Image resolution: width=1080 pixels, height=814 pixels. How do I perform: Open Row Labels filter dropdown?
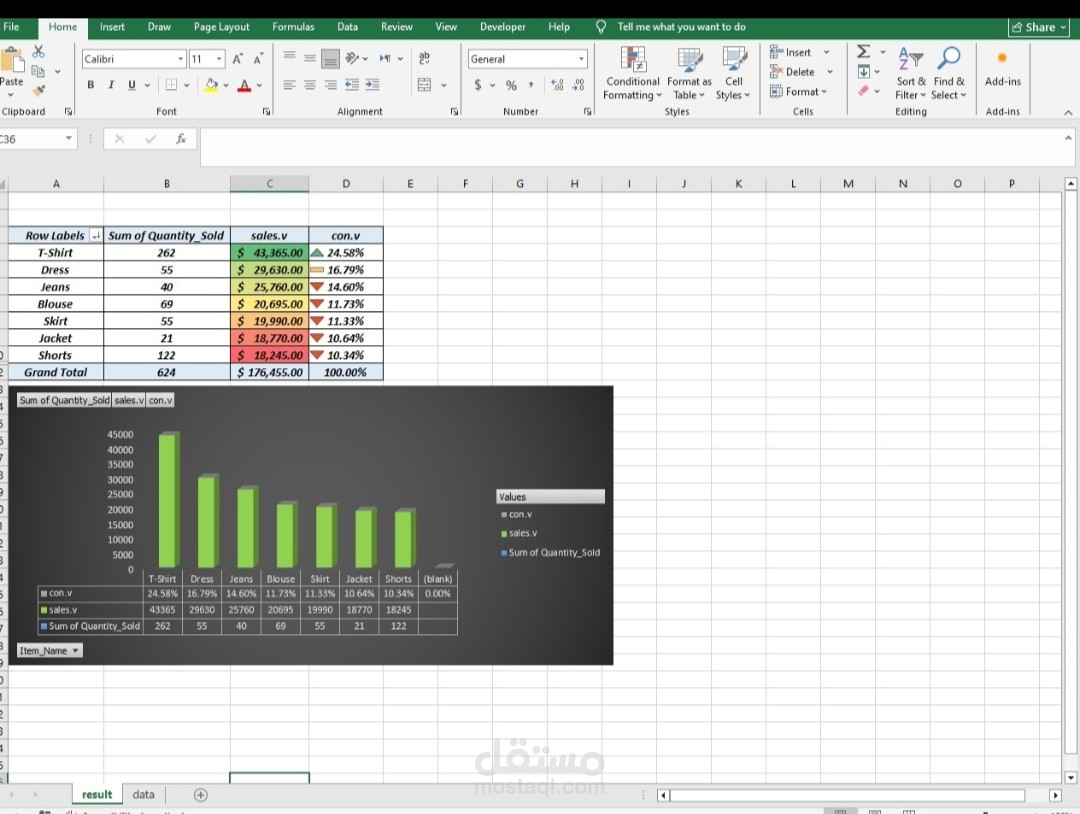click(x=96, y=236)
